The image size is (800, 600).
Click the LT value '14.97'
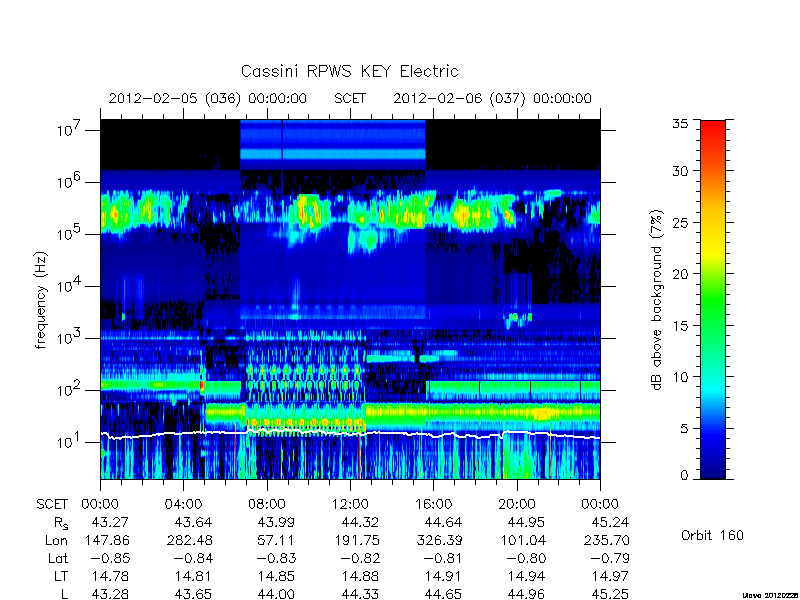(610, 576)
